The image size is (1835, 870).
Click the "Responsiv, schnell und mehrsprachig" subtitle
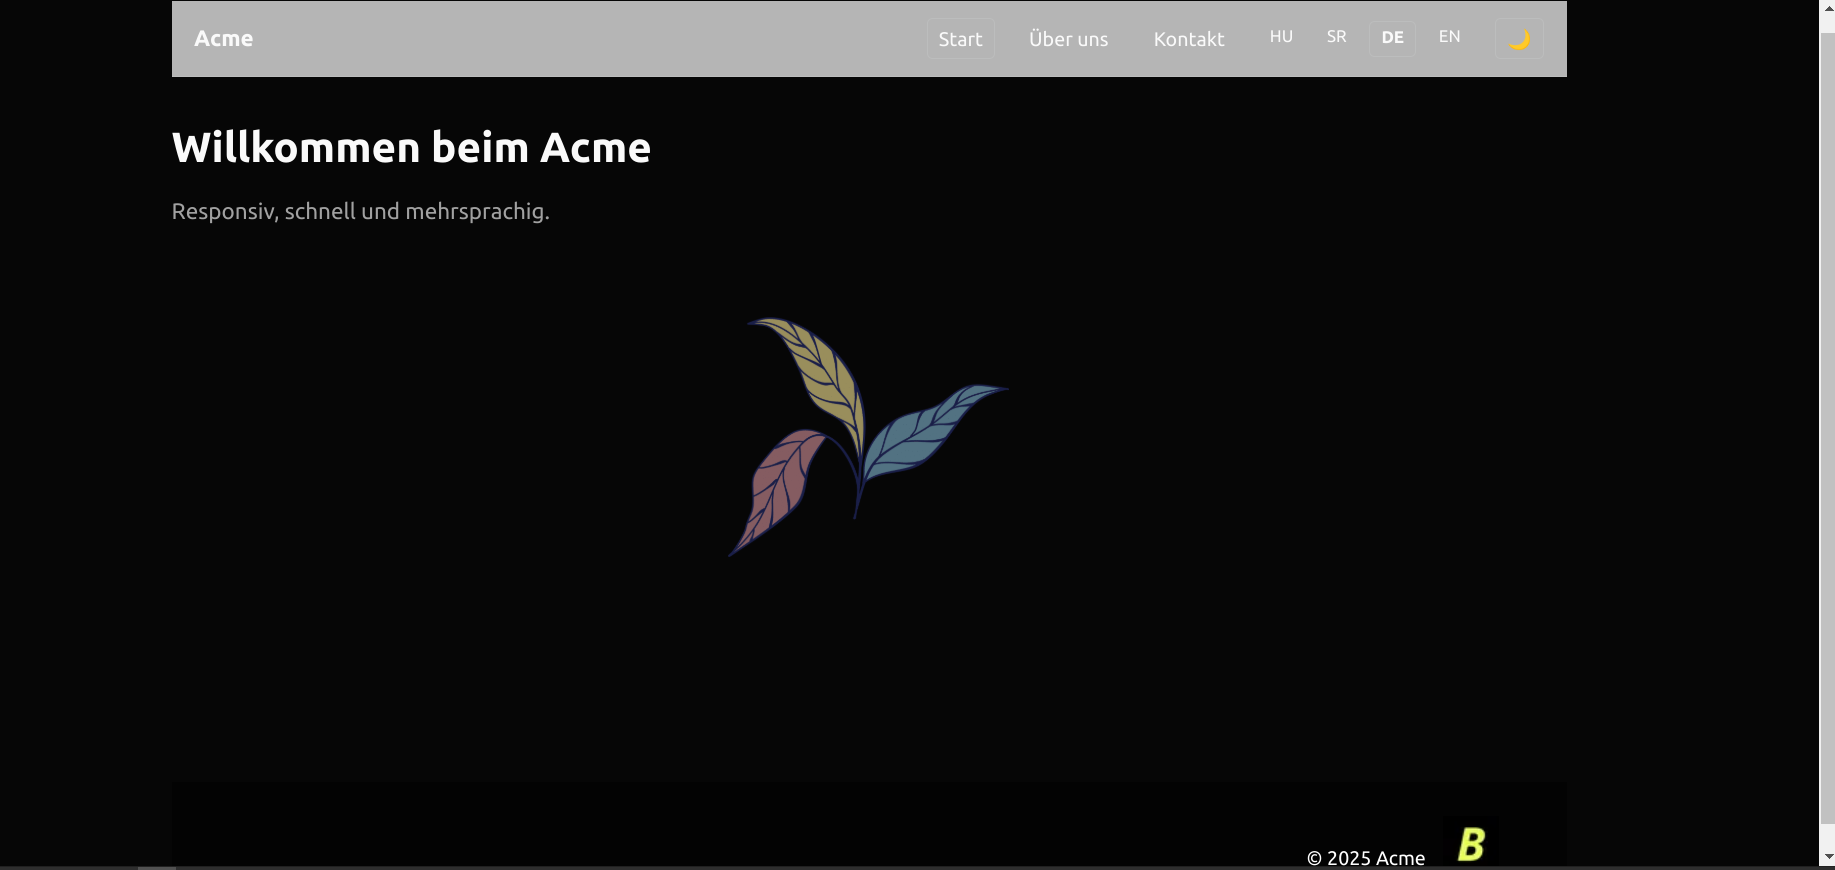[x=360, y=212]
